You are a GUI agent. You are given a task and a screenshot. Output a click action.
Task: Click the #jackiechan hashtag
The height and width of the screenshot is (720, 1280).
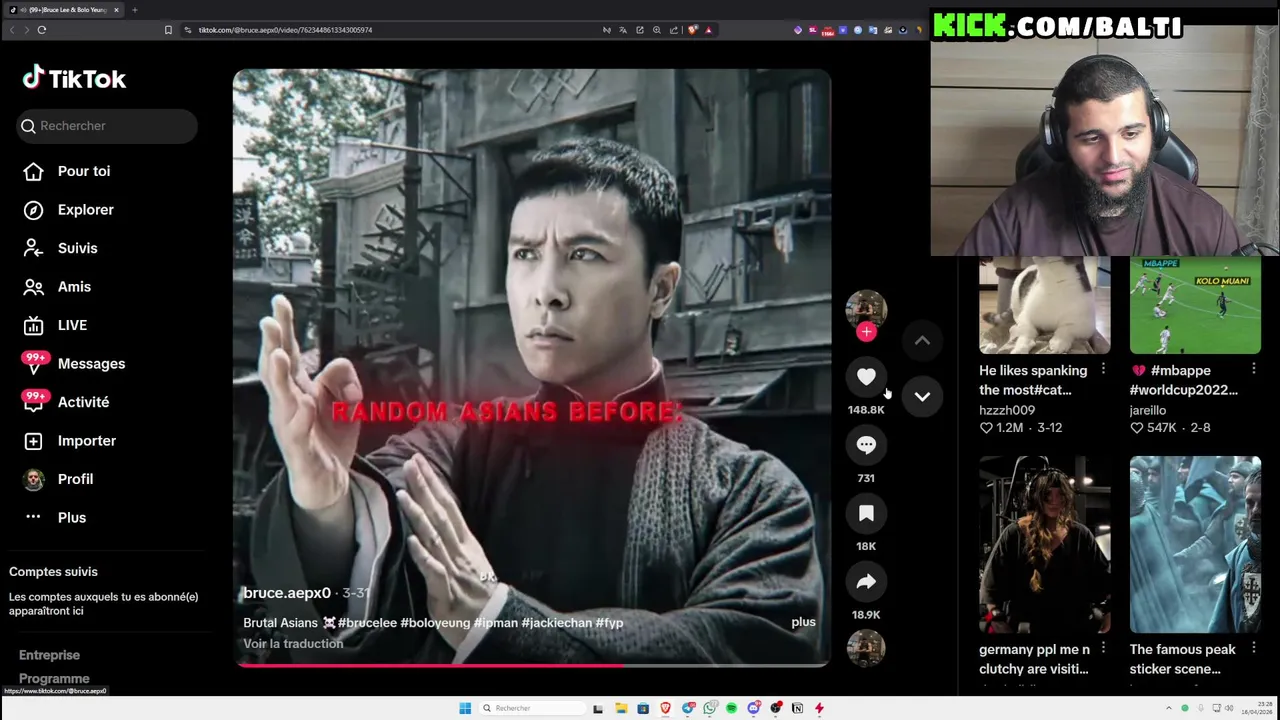[x=557, y=623]
